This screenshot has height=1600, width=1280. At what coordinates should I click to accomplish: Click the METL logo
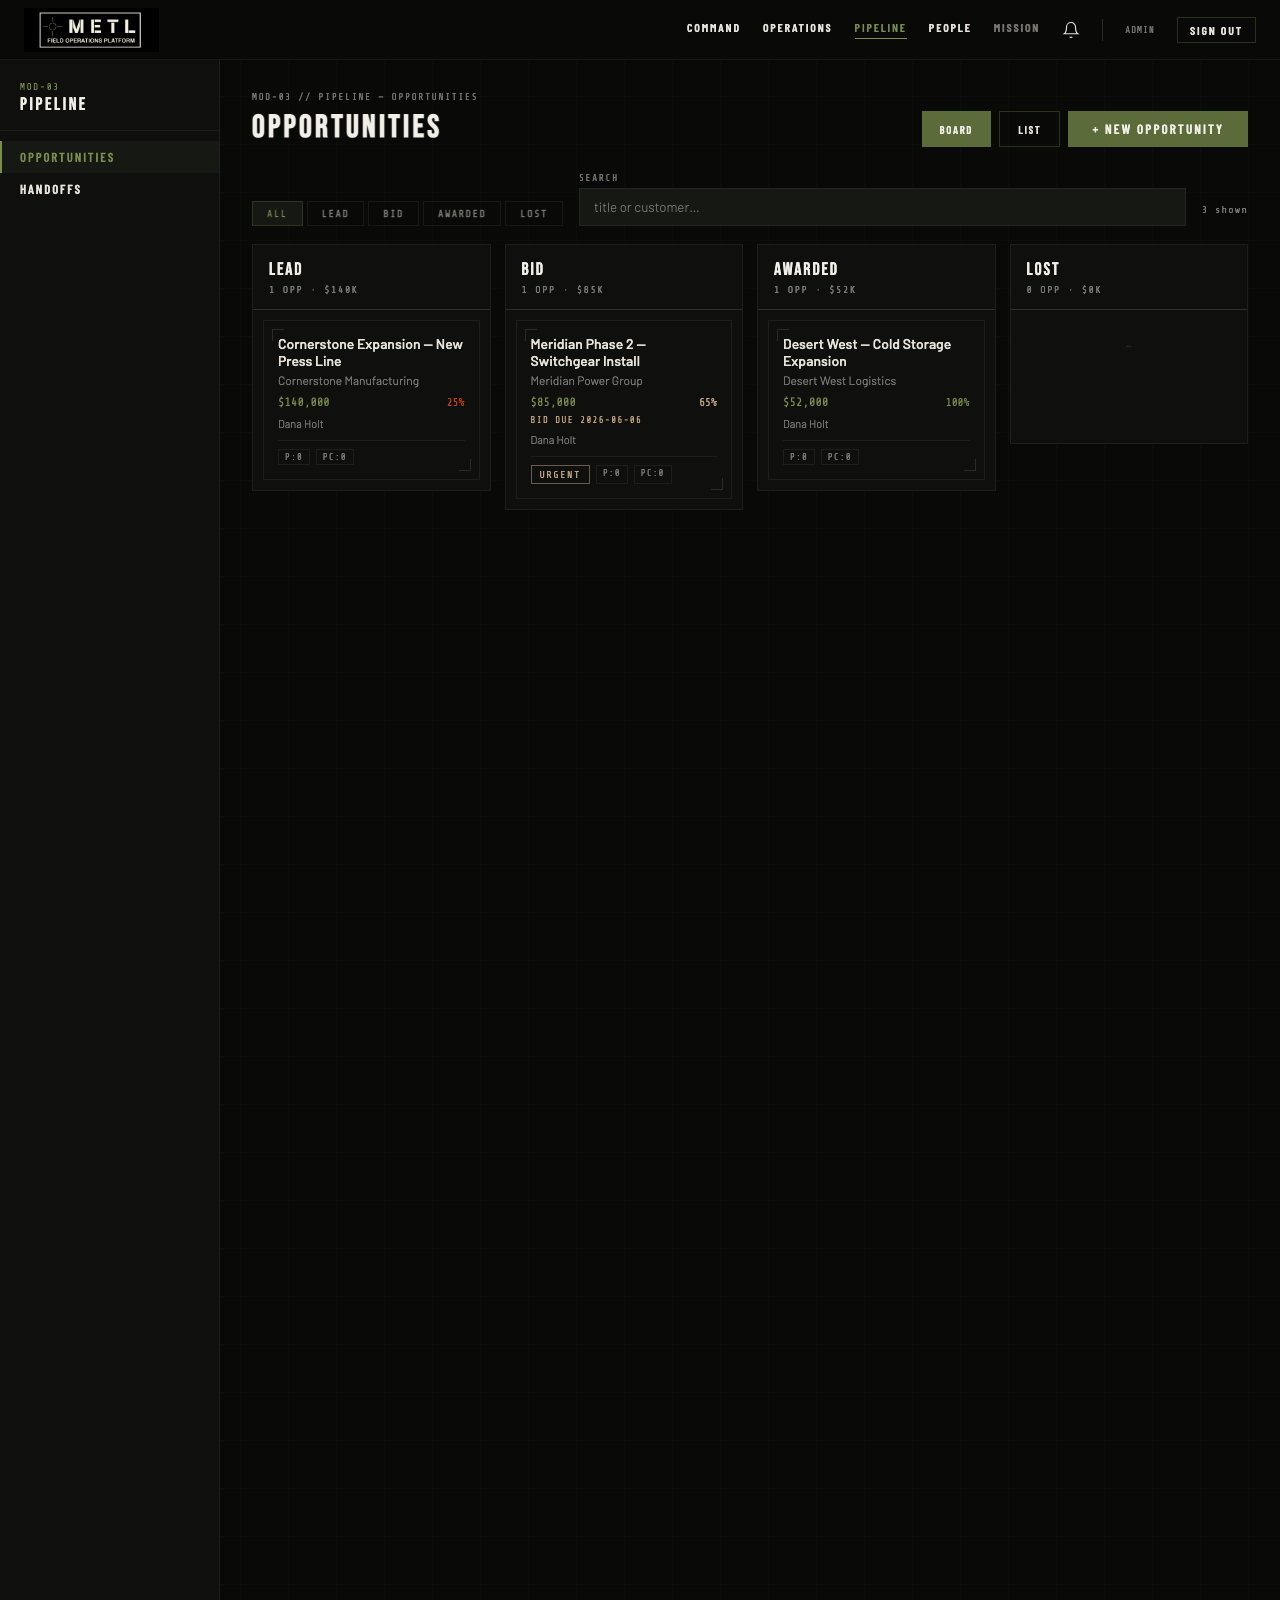[91, 30]
